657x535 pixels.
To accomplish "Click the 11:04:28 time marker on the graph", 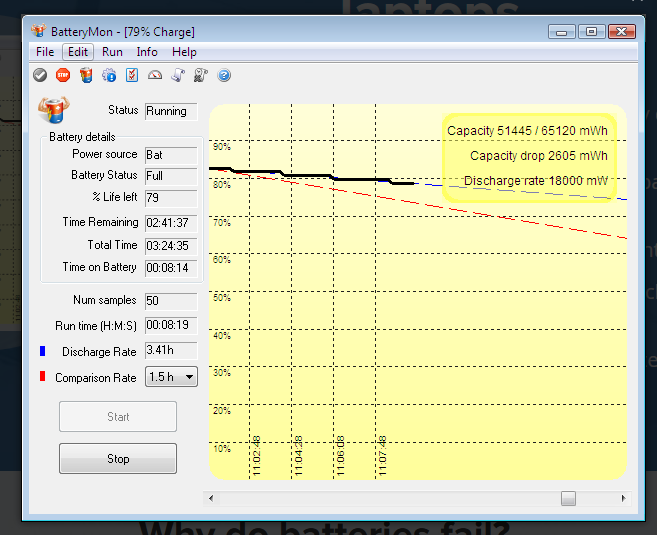I will [298, 455].
